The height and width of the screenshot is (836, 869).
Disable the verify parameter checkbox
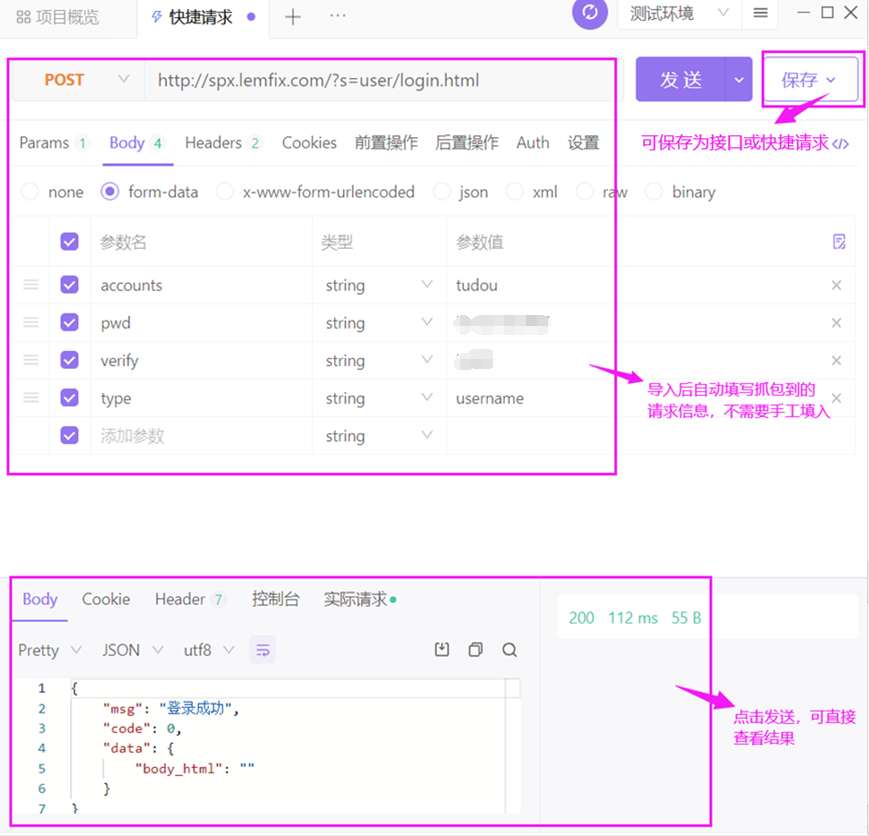coord(68,360)
